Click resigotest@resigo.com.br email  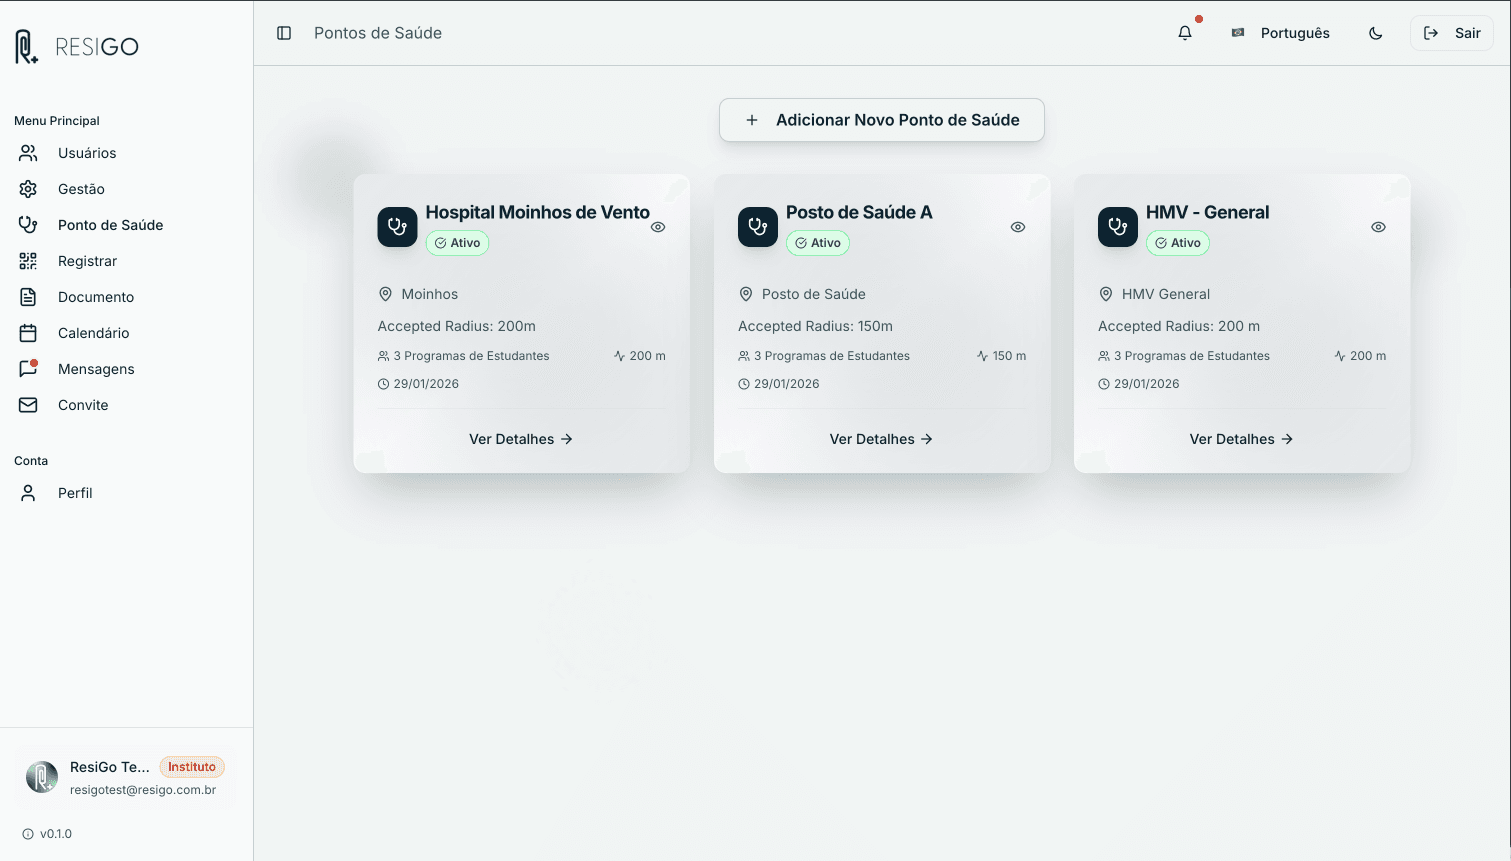coord(143,790)
